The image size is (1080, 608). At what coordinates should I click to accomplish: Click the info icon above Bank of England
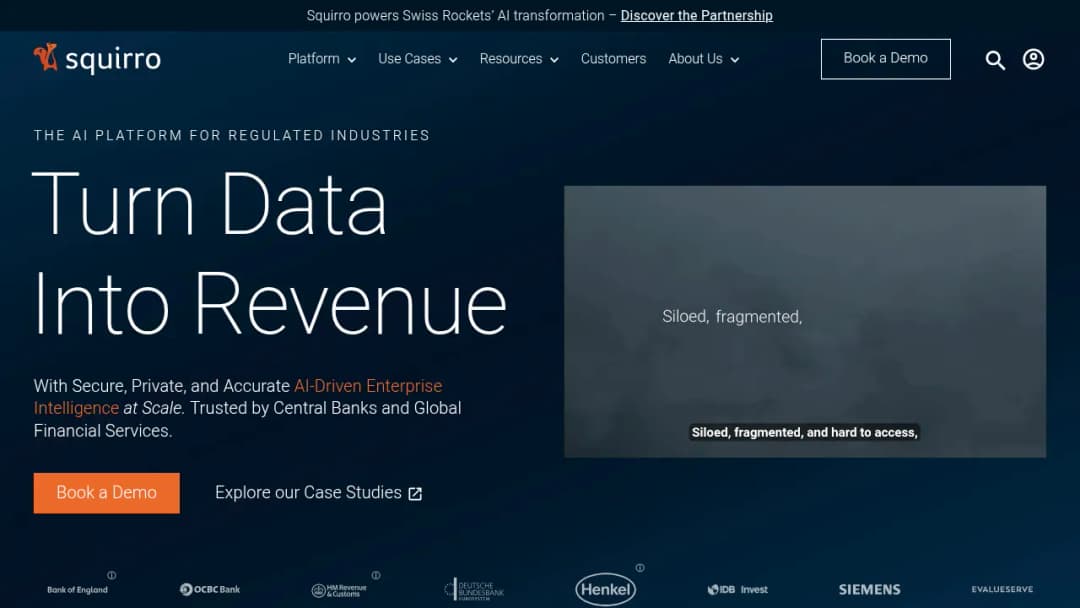tap(112, 575)
